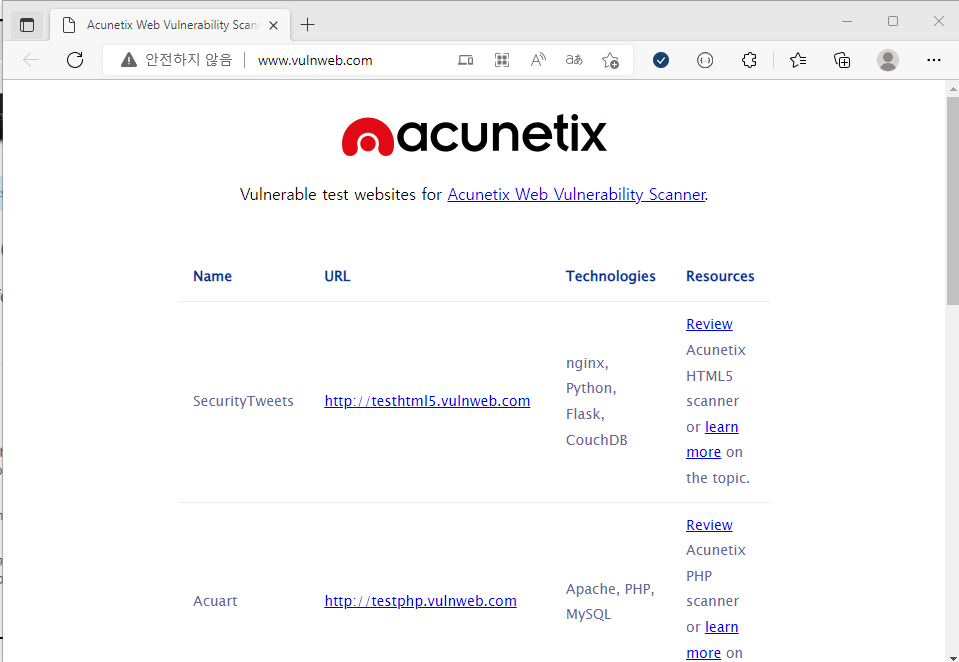
Task: Start read aloud from address bar
Action: point(538,60)
